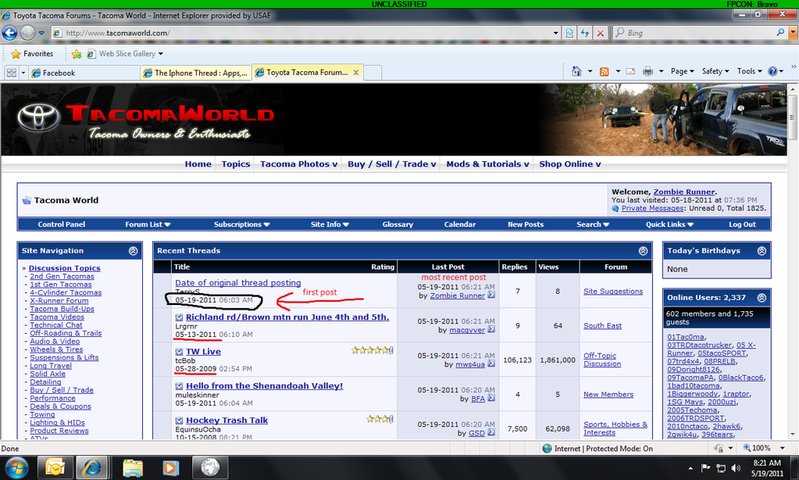Expand the Search dropdown menu

pyautogui.click(x=593, y=224)
